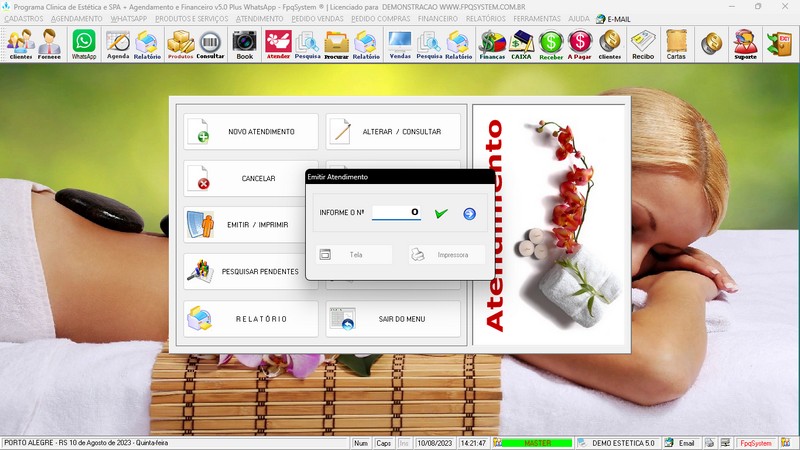Click PESQUISAR PENDENTES button

coord(245,271)
